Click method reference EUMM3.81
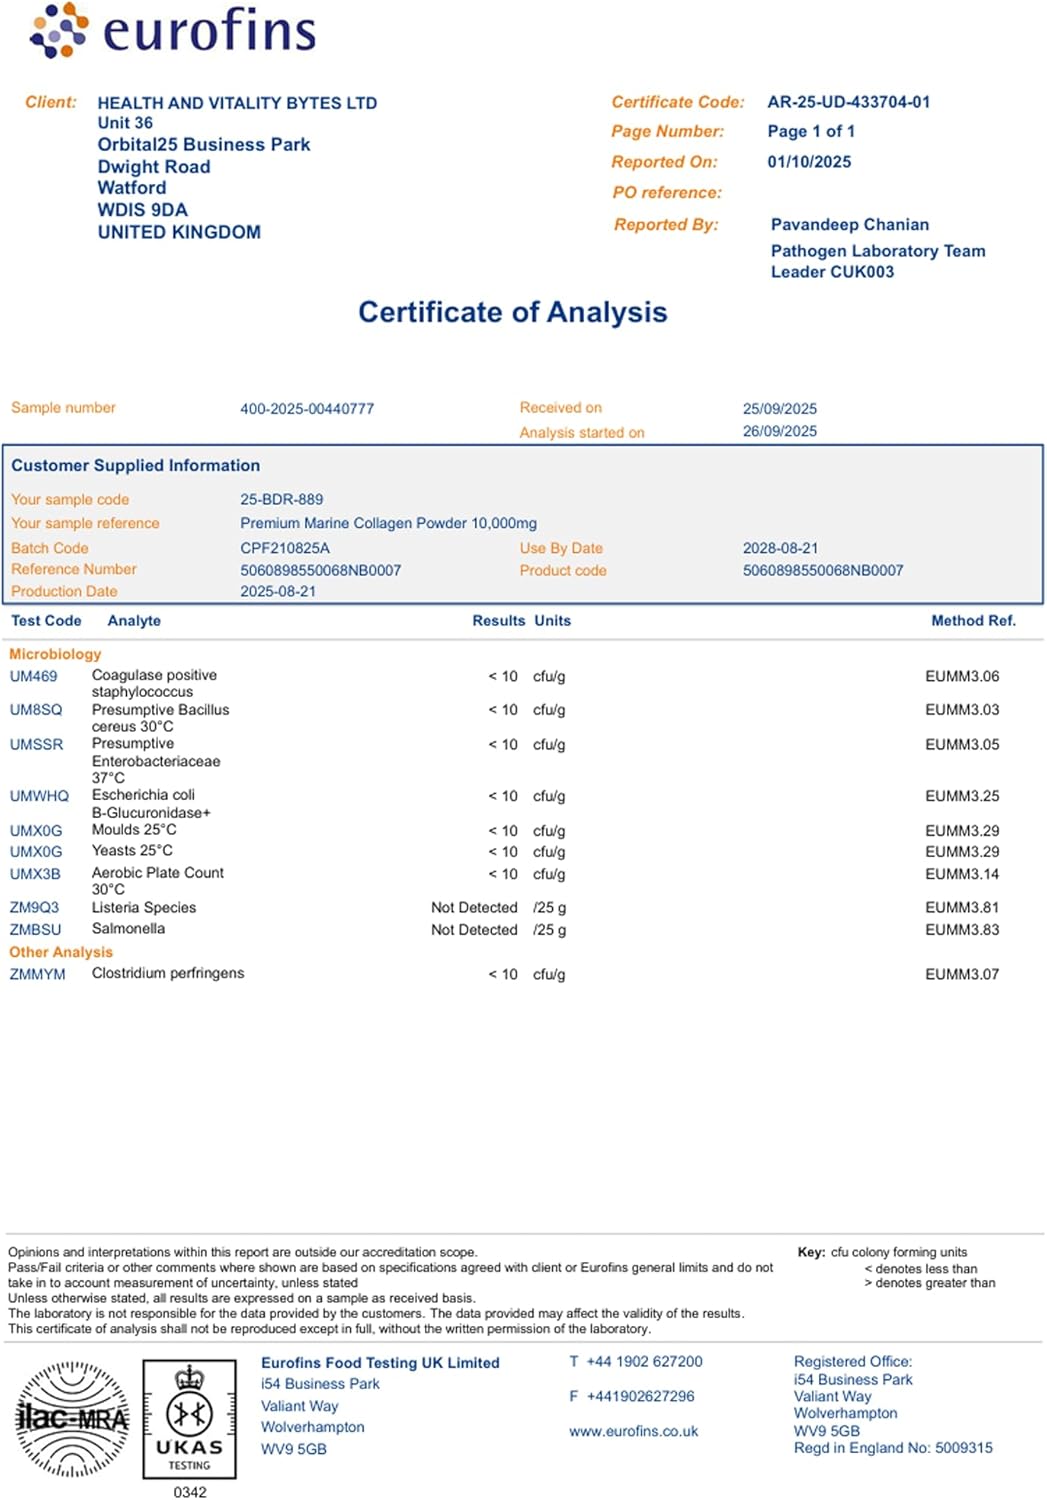1047x1500 pixels. click(x=962, y=908)
